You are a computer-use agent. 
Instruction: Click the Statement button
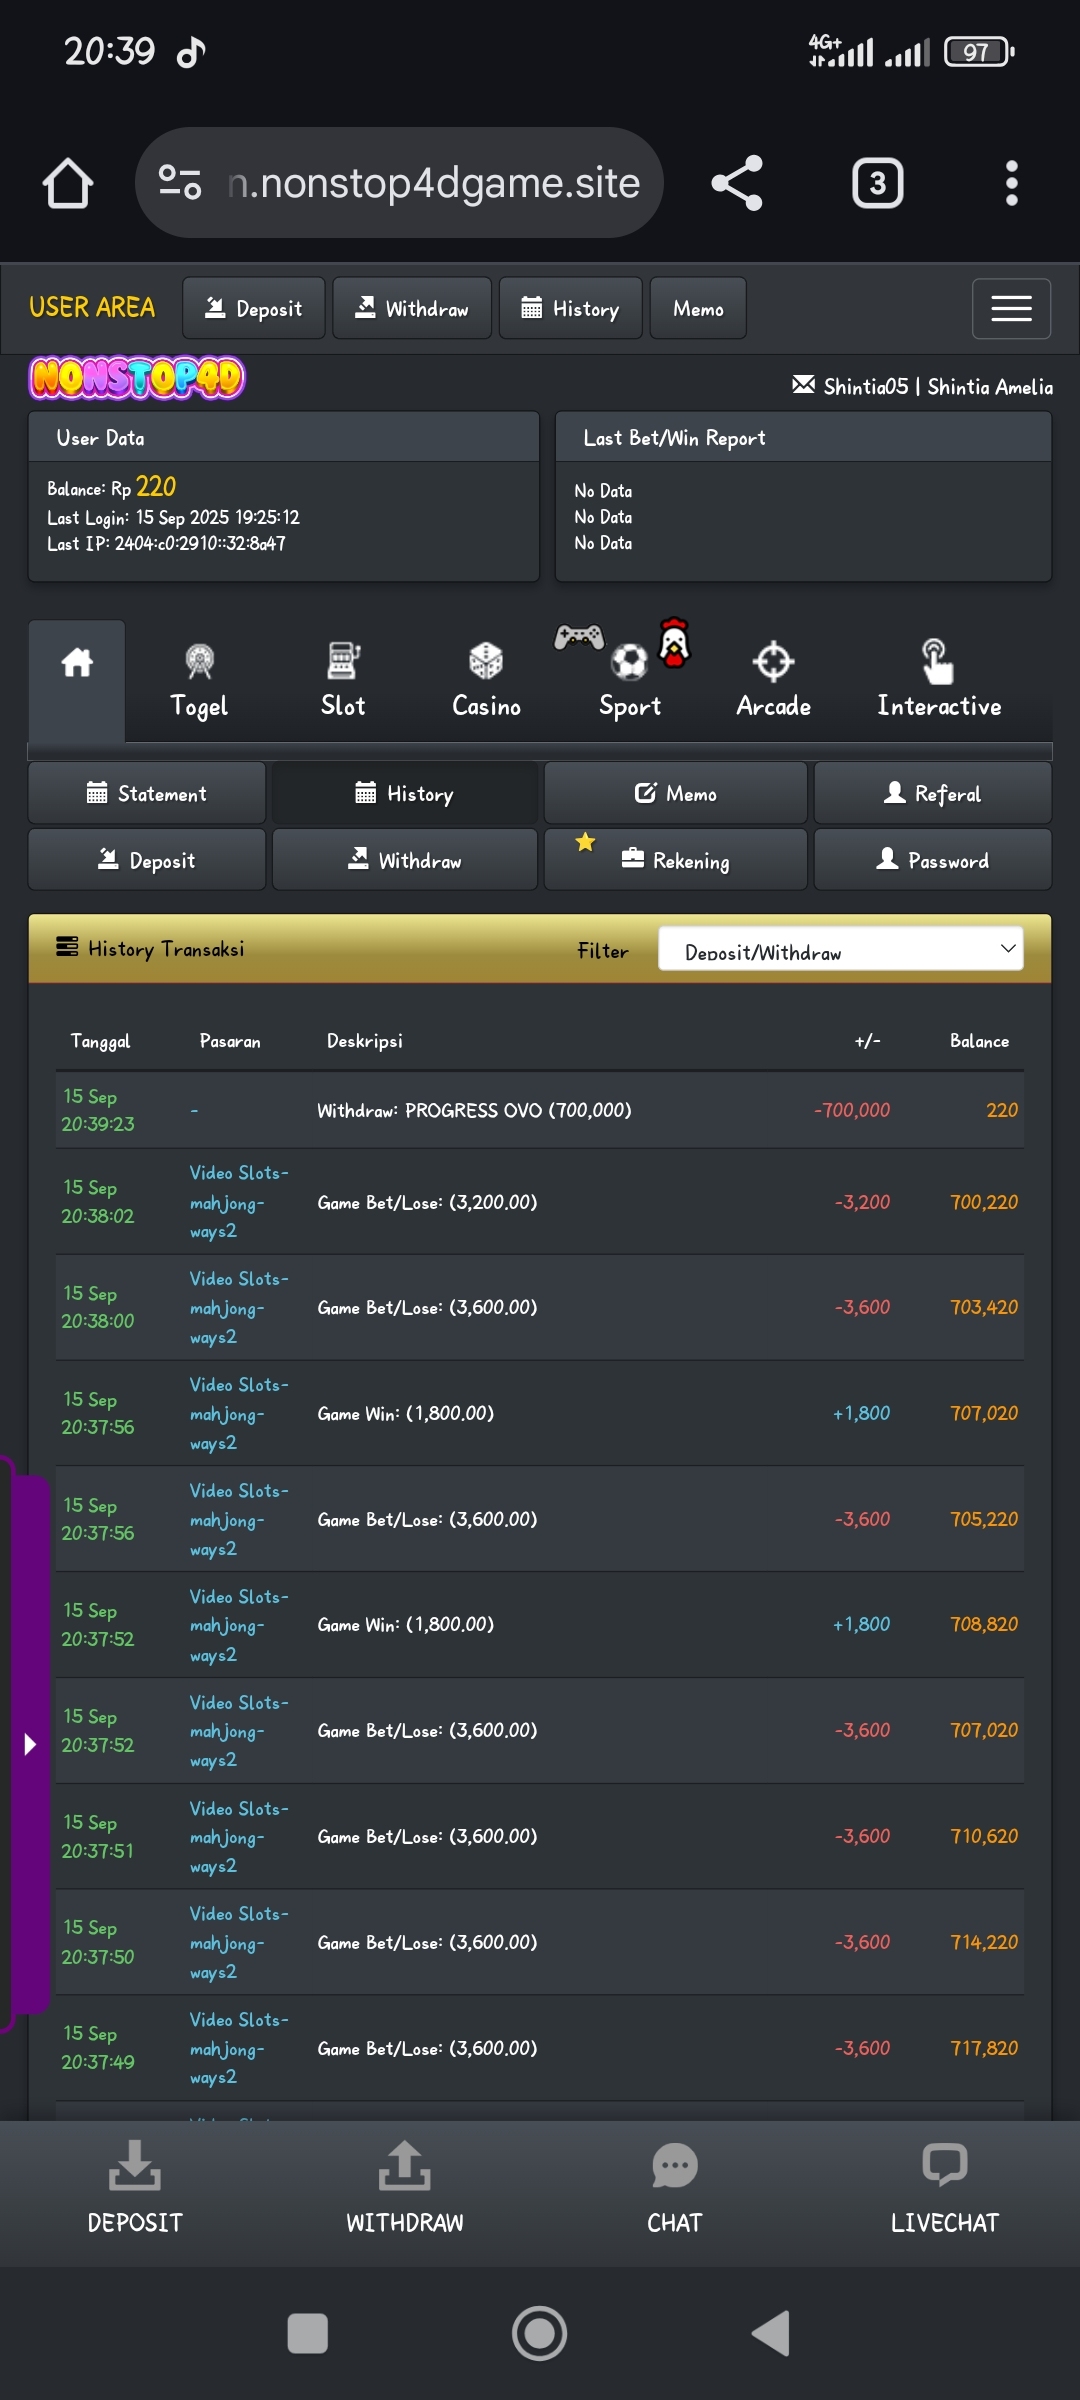[x=147, y=794]
